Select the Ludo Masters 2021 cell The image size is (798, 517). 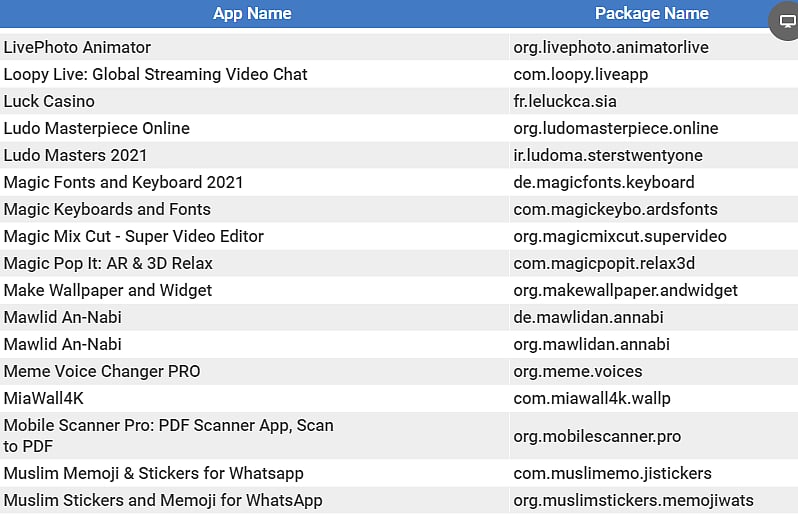tap(75, 155)
